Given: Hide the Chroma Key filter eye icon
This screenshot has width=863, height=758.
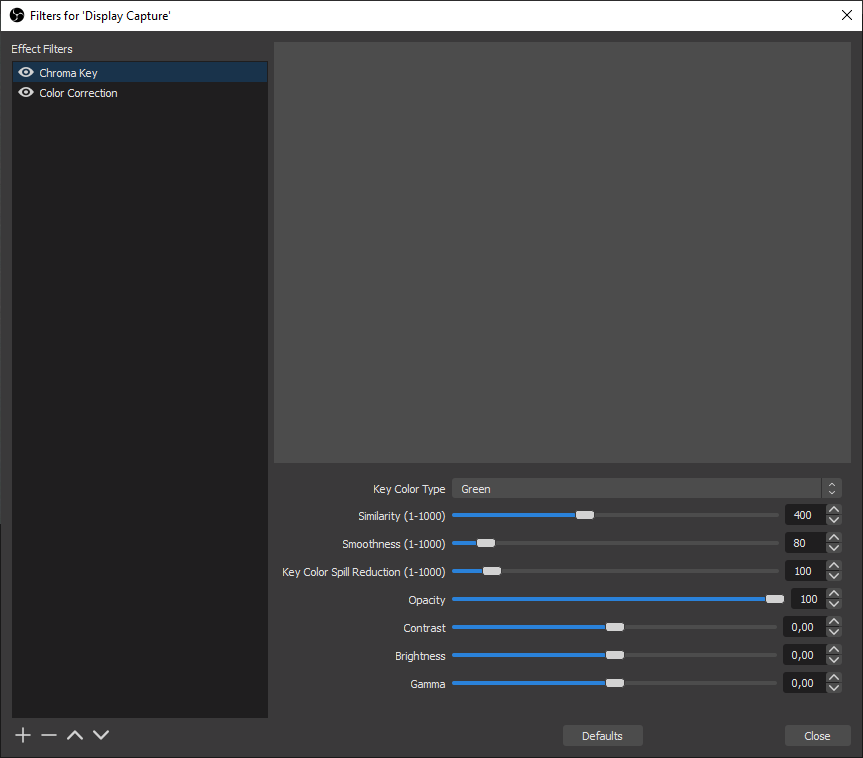Looking at the screenshot, I should click(26, 73).
